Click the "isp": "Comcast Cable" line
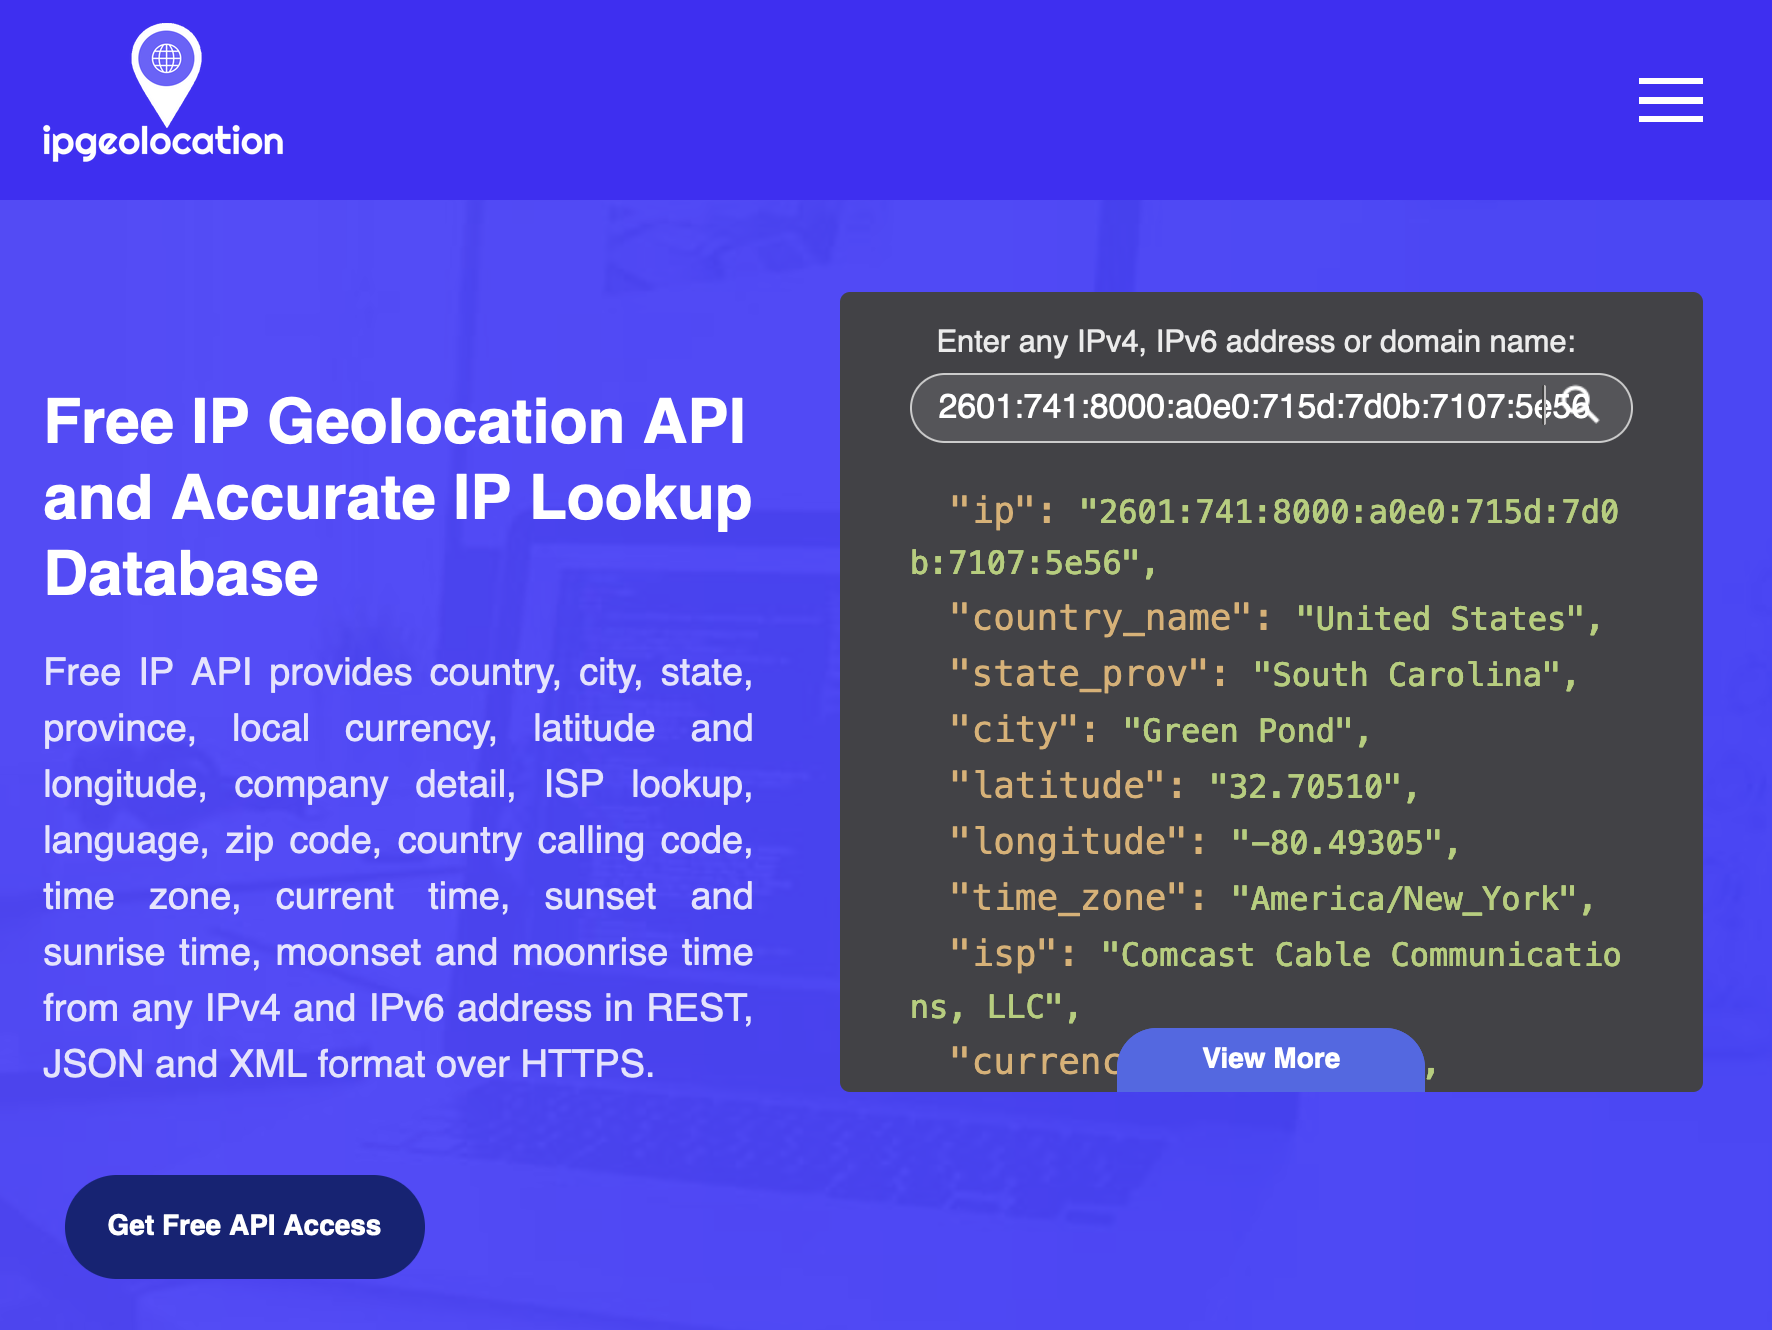Screen dimensions: 1772x1330 click(x=1266, y=981)
